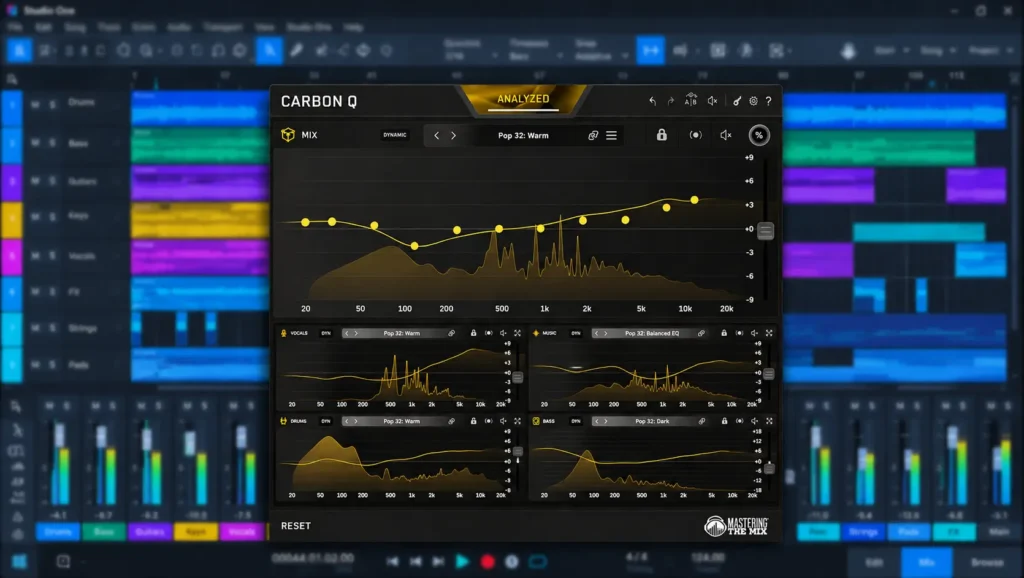The width and height of the screenshot is (1024, 578).
Task: Click the Drums panel lock icon
Action: [x=473, y=421]
